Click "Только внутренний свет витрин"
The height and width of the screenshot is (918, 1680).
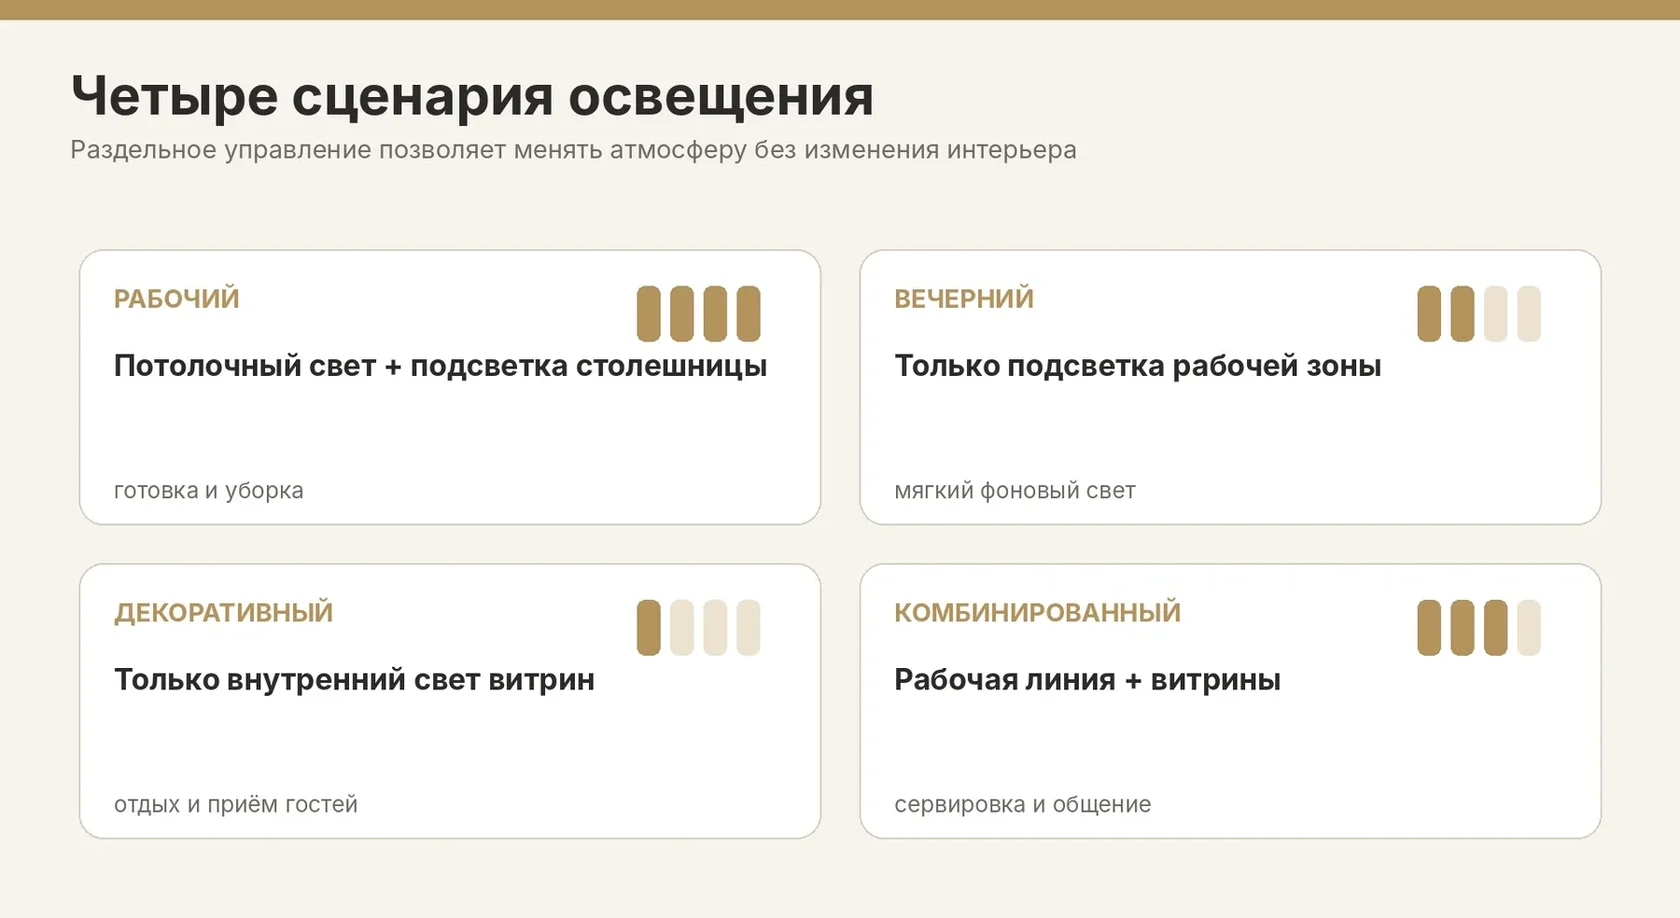tap(354, 680)
